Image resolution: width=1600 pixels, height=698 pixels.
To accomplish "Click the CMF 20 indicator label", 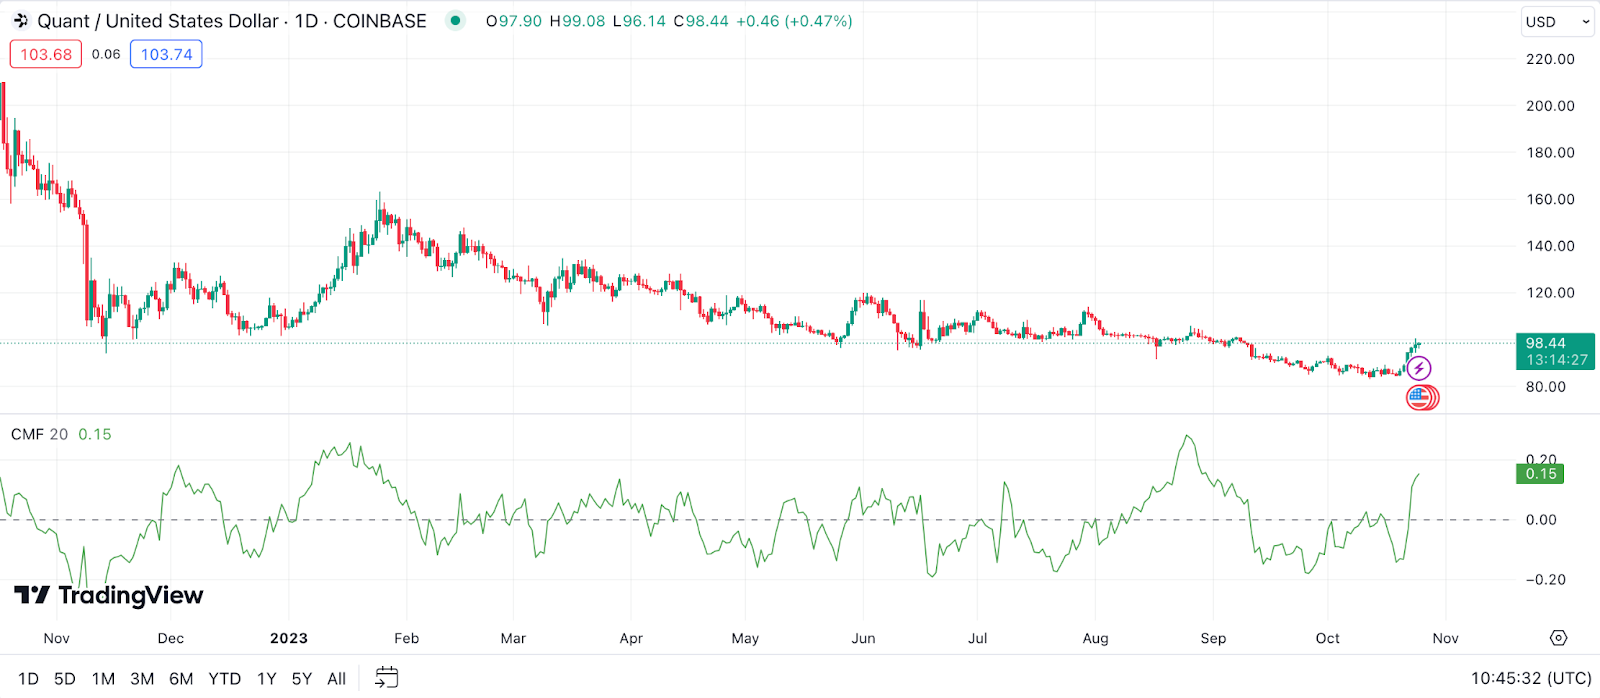I will (x=40, y=434).
